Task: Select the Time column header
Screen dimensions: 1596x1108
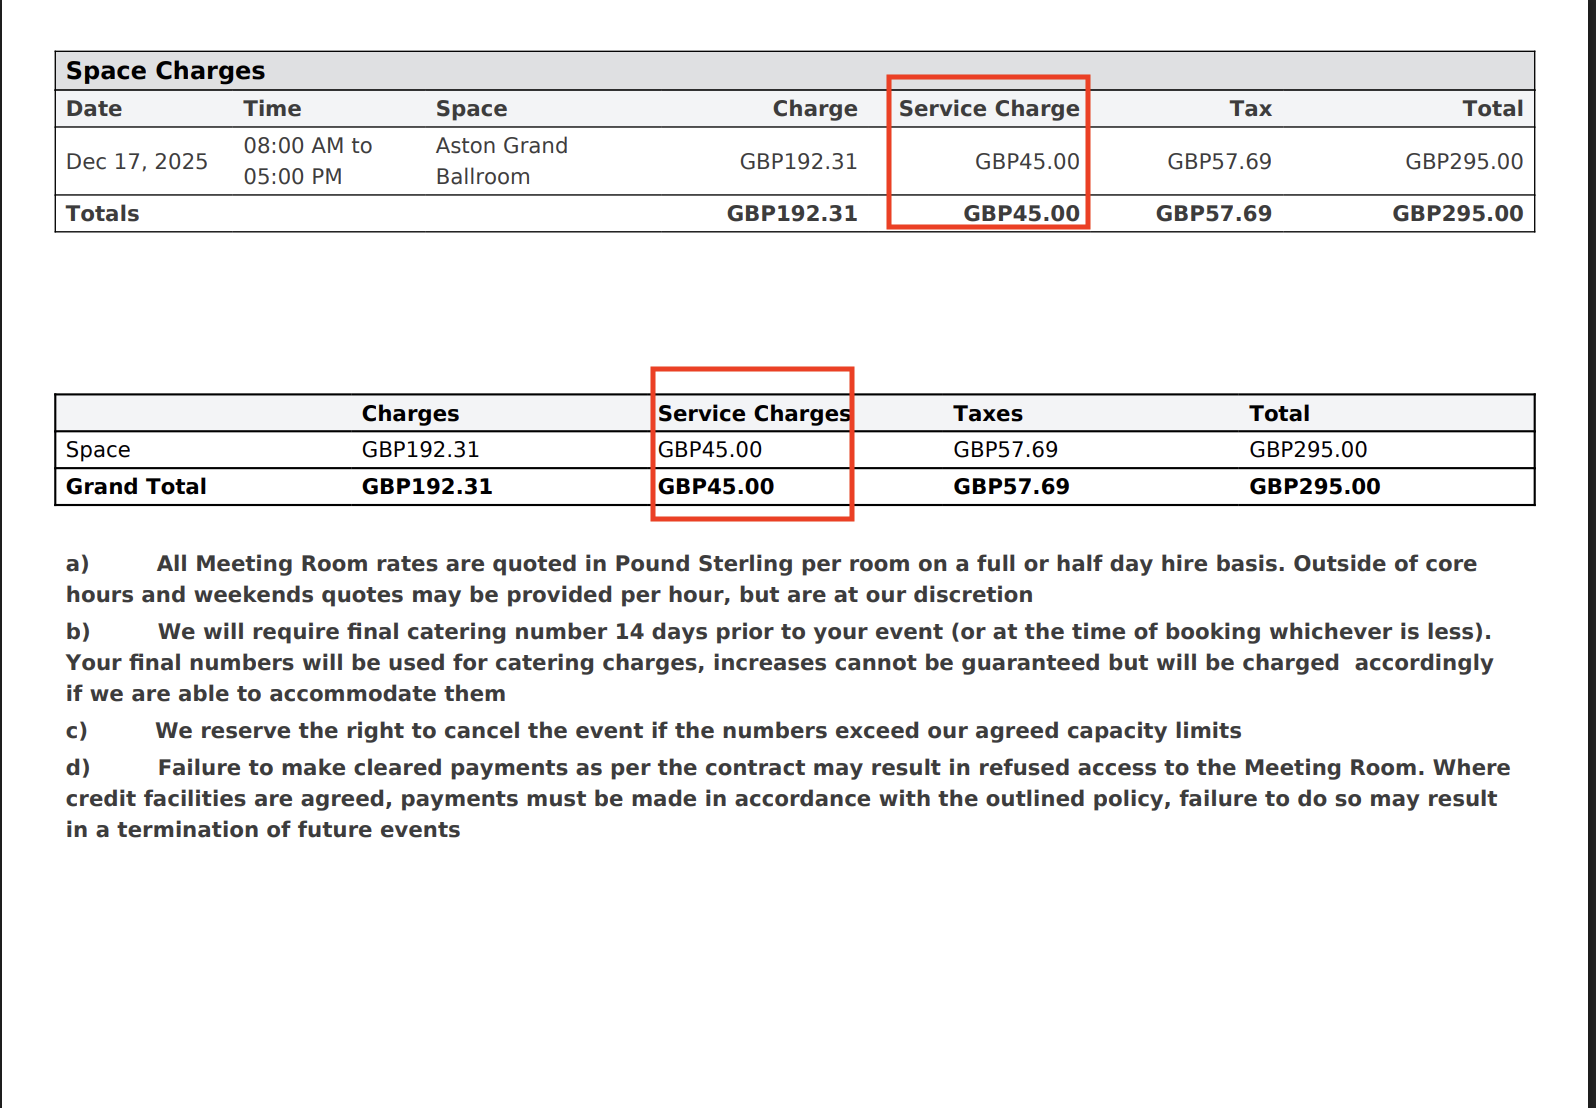Action: [272, 109]
